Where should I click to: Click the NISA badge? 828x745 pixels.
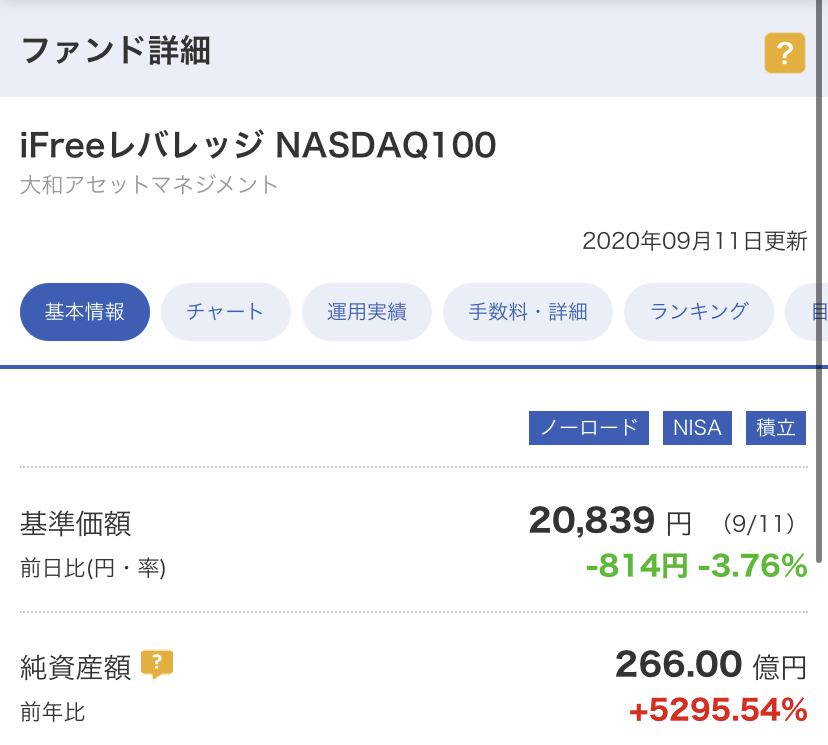697,428
